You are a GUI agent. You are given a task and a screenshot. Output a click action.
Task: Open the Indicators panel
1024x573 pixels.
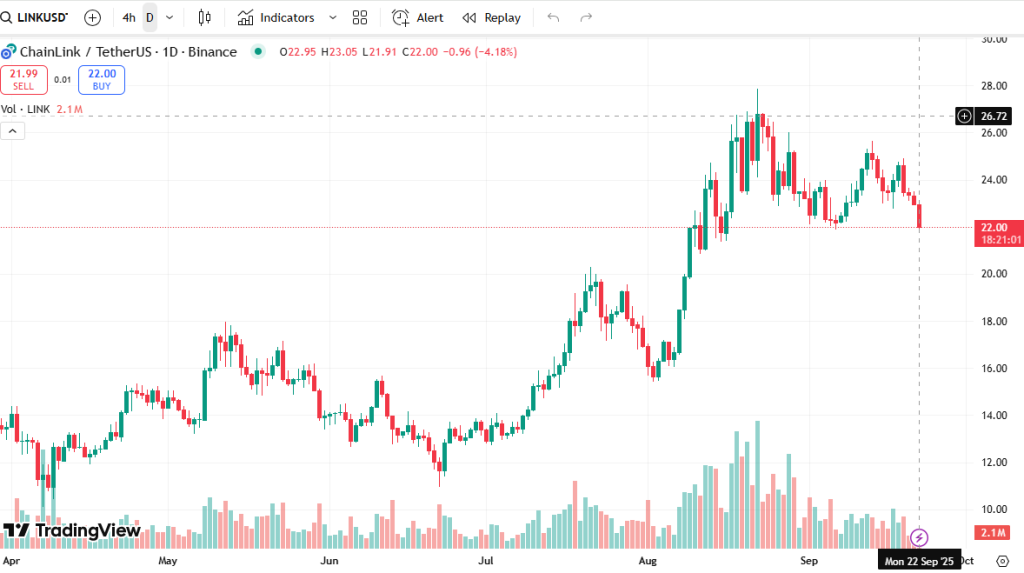(276, 17)
